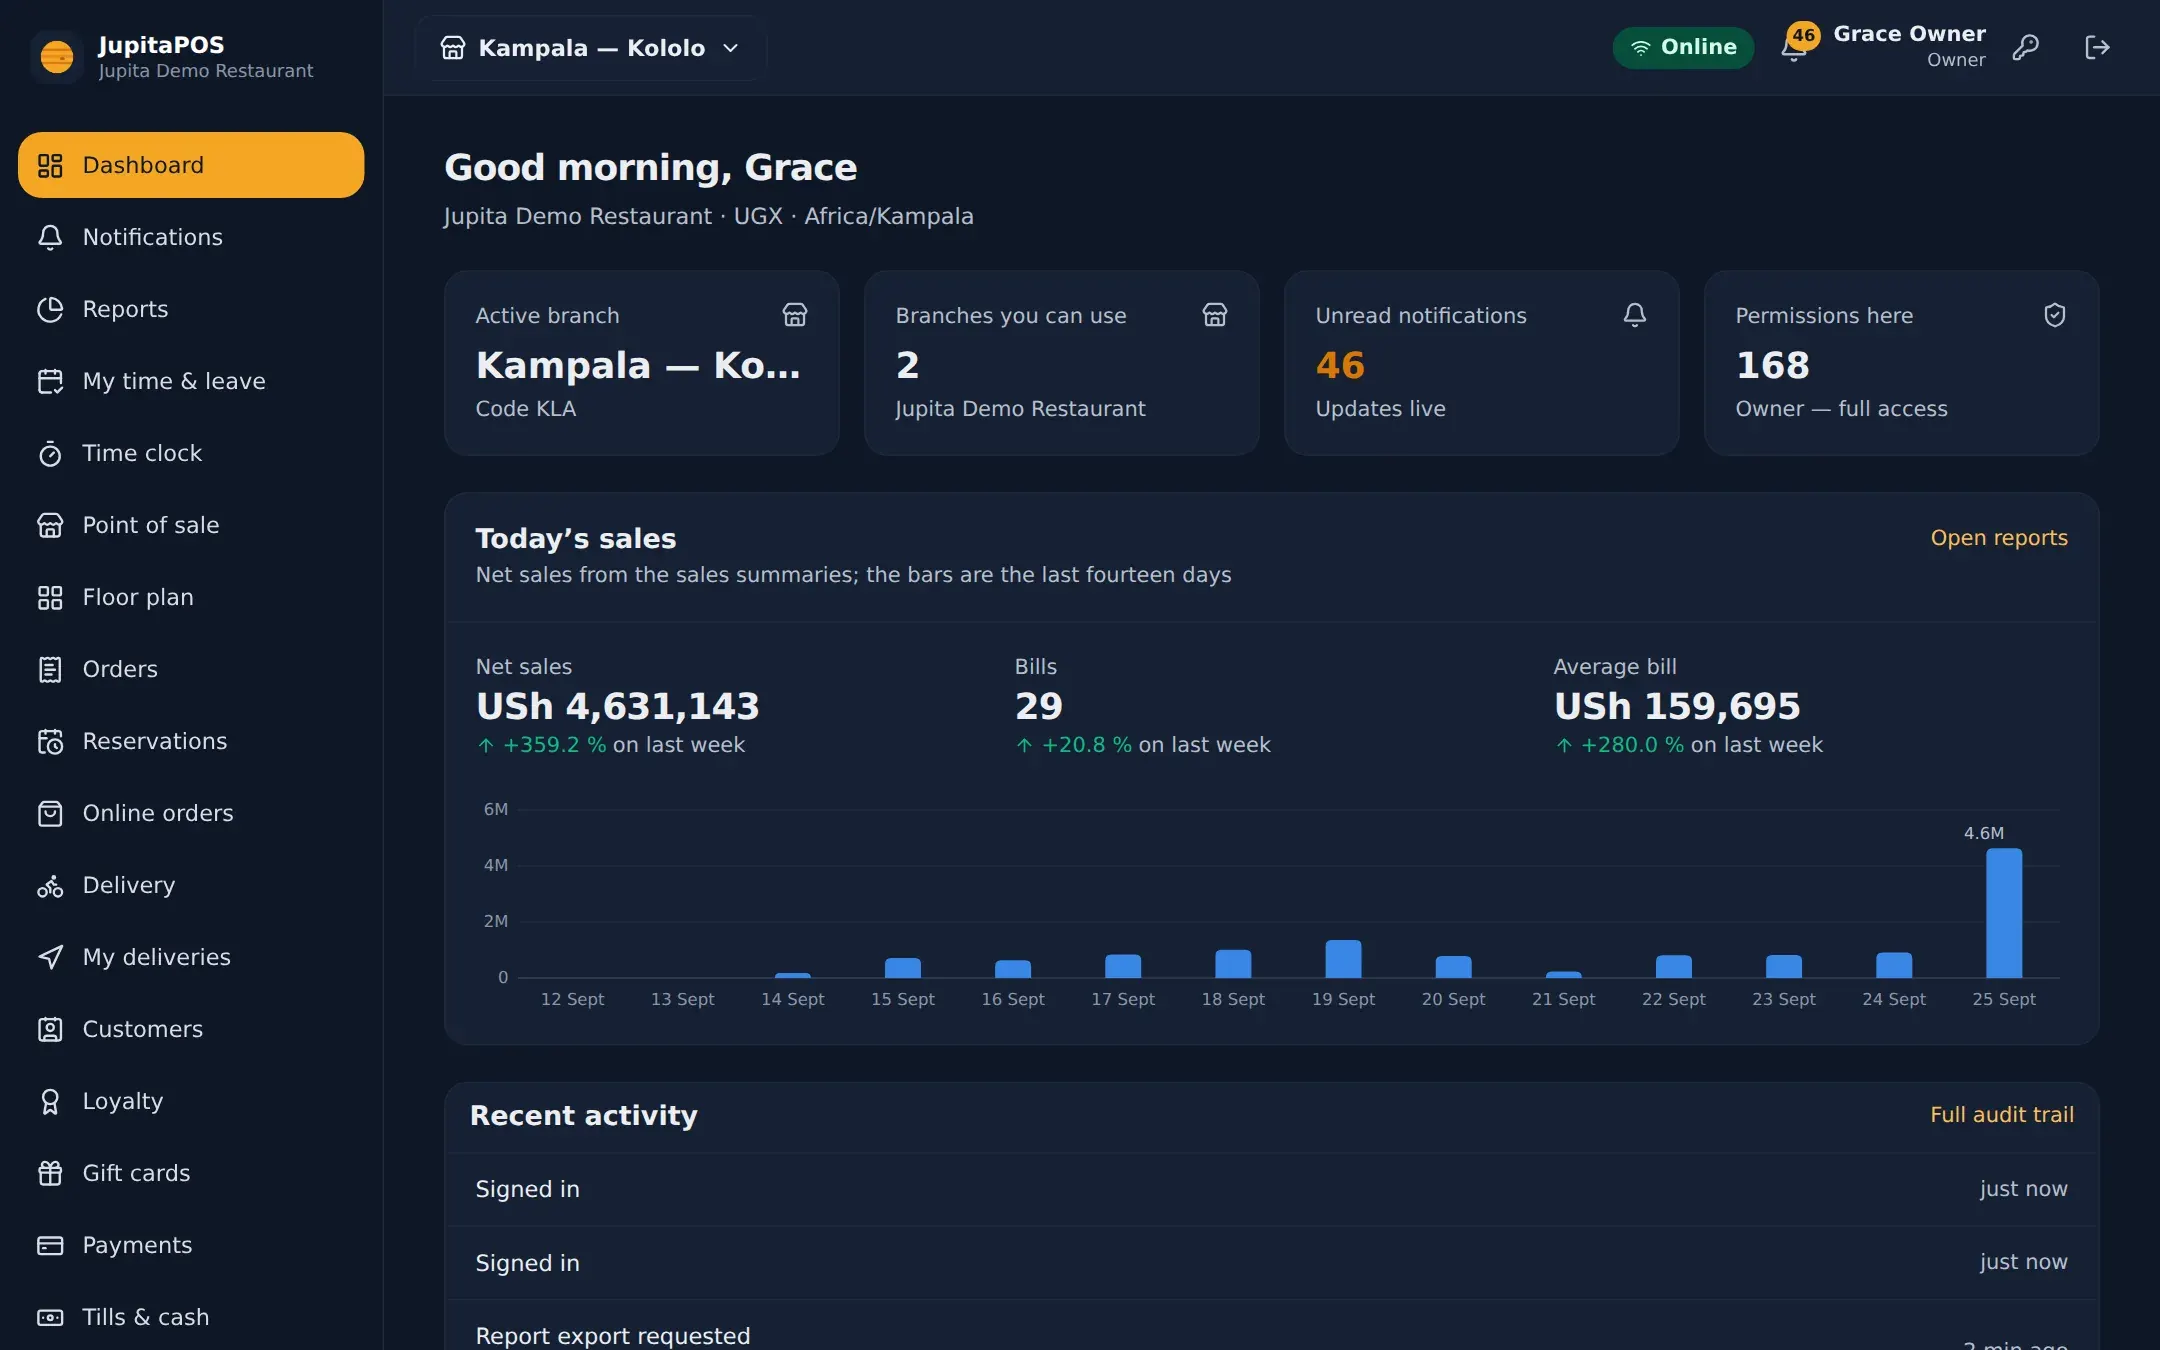Go to Customers in the sidebar

pos(191,1029)
